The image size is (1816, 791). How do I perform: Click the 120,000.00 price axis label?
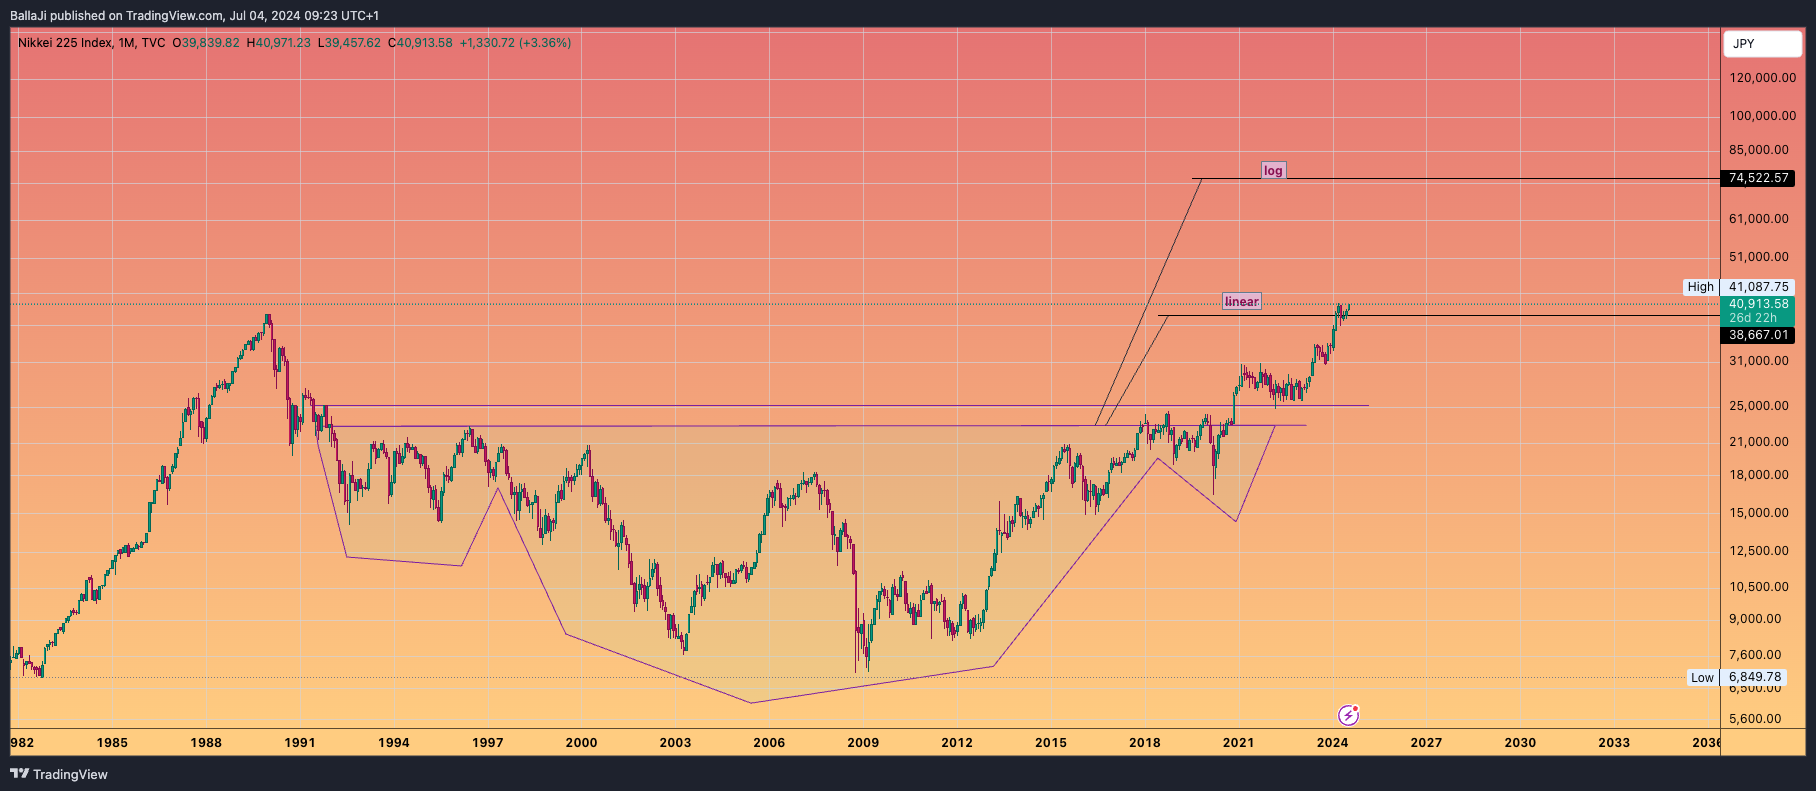click(x=1763, y=78)
